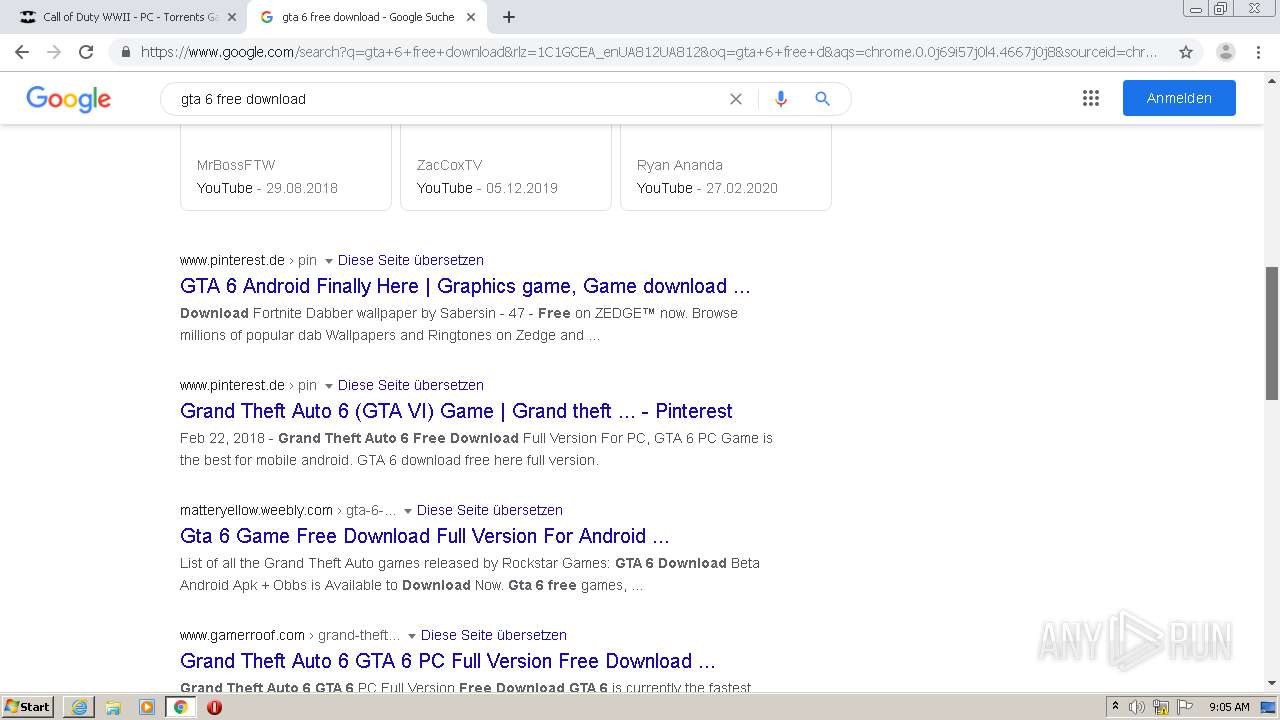Open the Windows Start menu
Screen dimensions: 1280x720
tap(28, 707)
